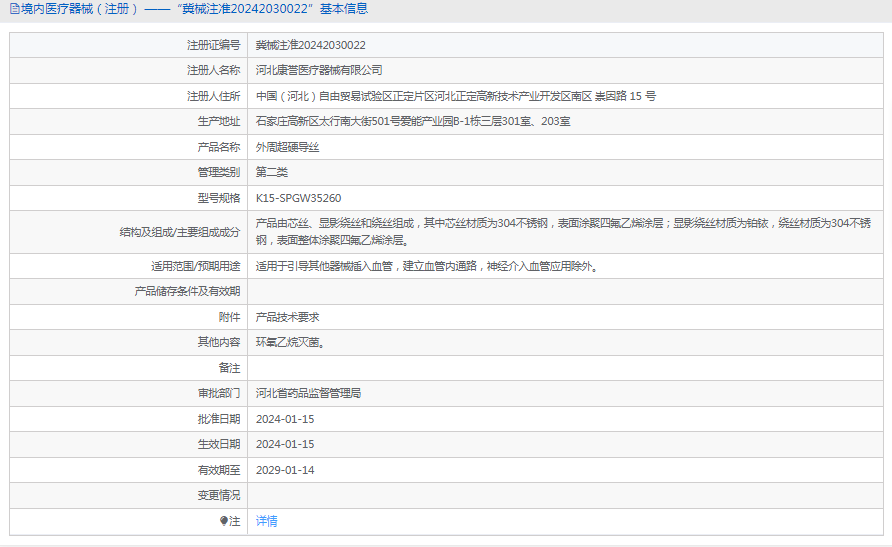This screenshot has height=547, width=892.
Task: Click the 注册证编号 label
Action: coord(213,45)
